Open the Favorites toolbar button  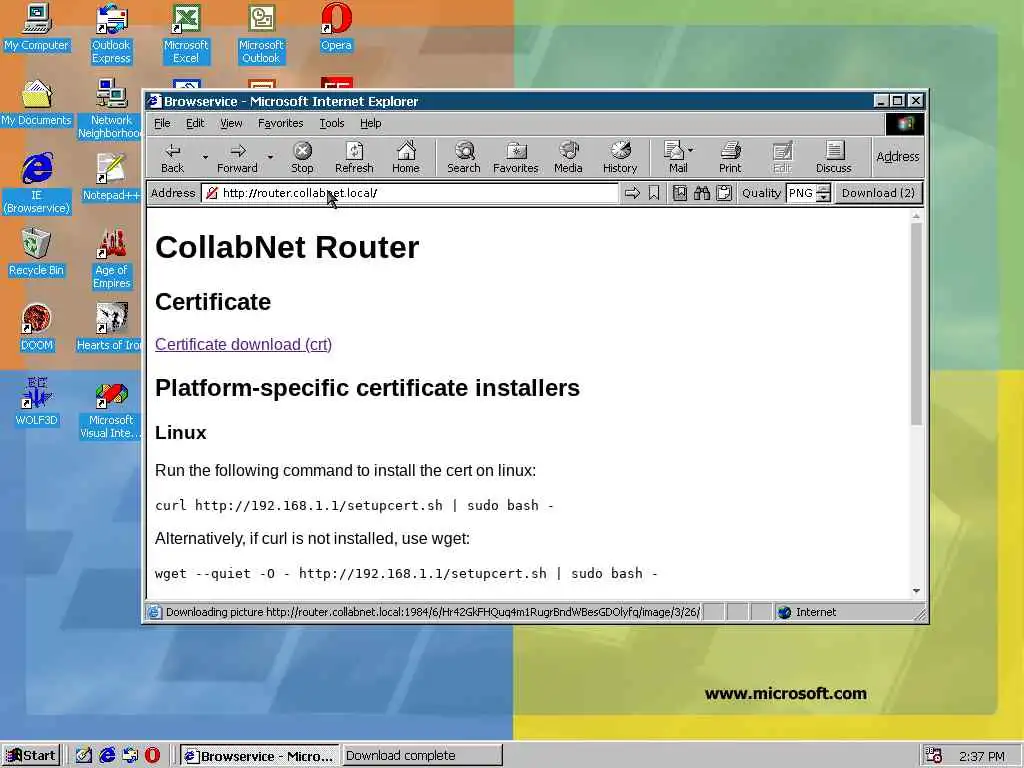(x=516, y=157)
